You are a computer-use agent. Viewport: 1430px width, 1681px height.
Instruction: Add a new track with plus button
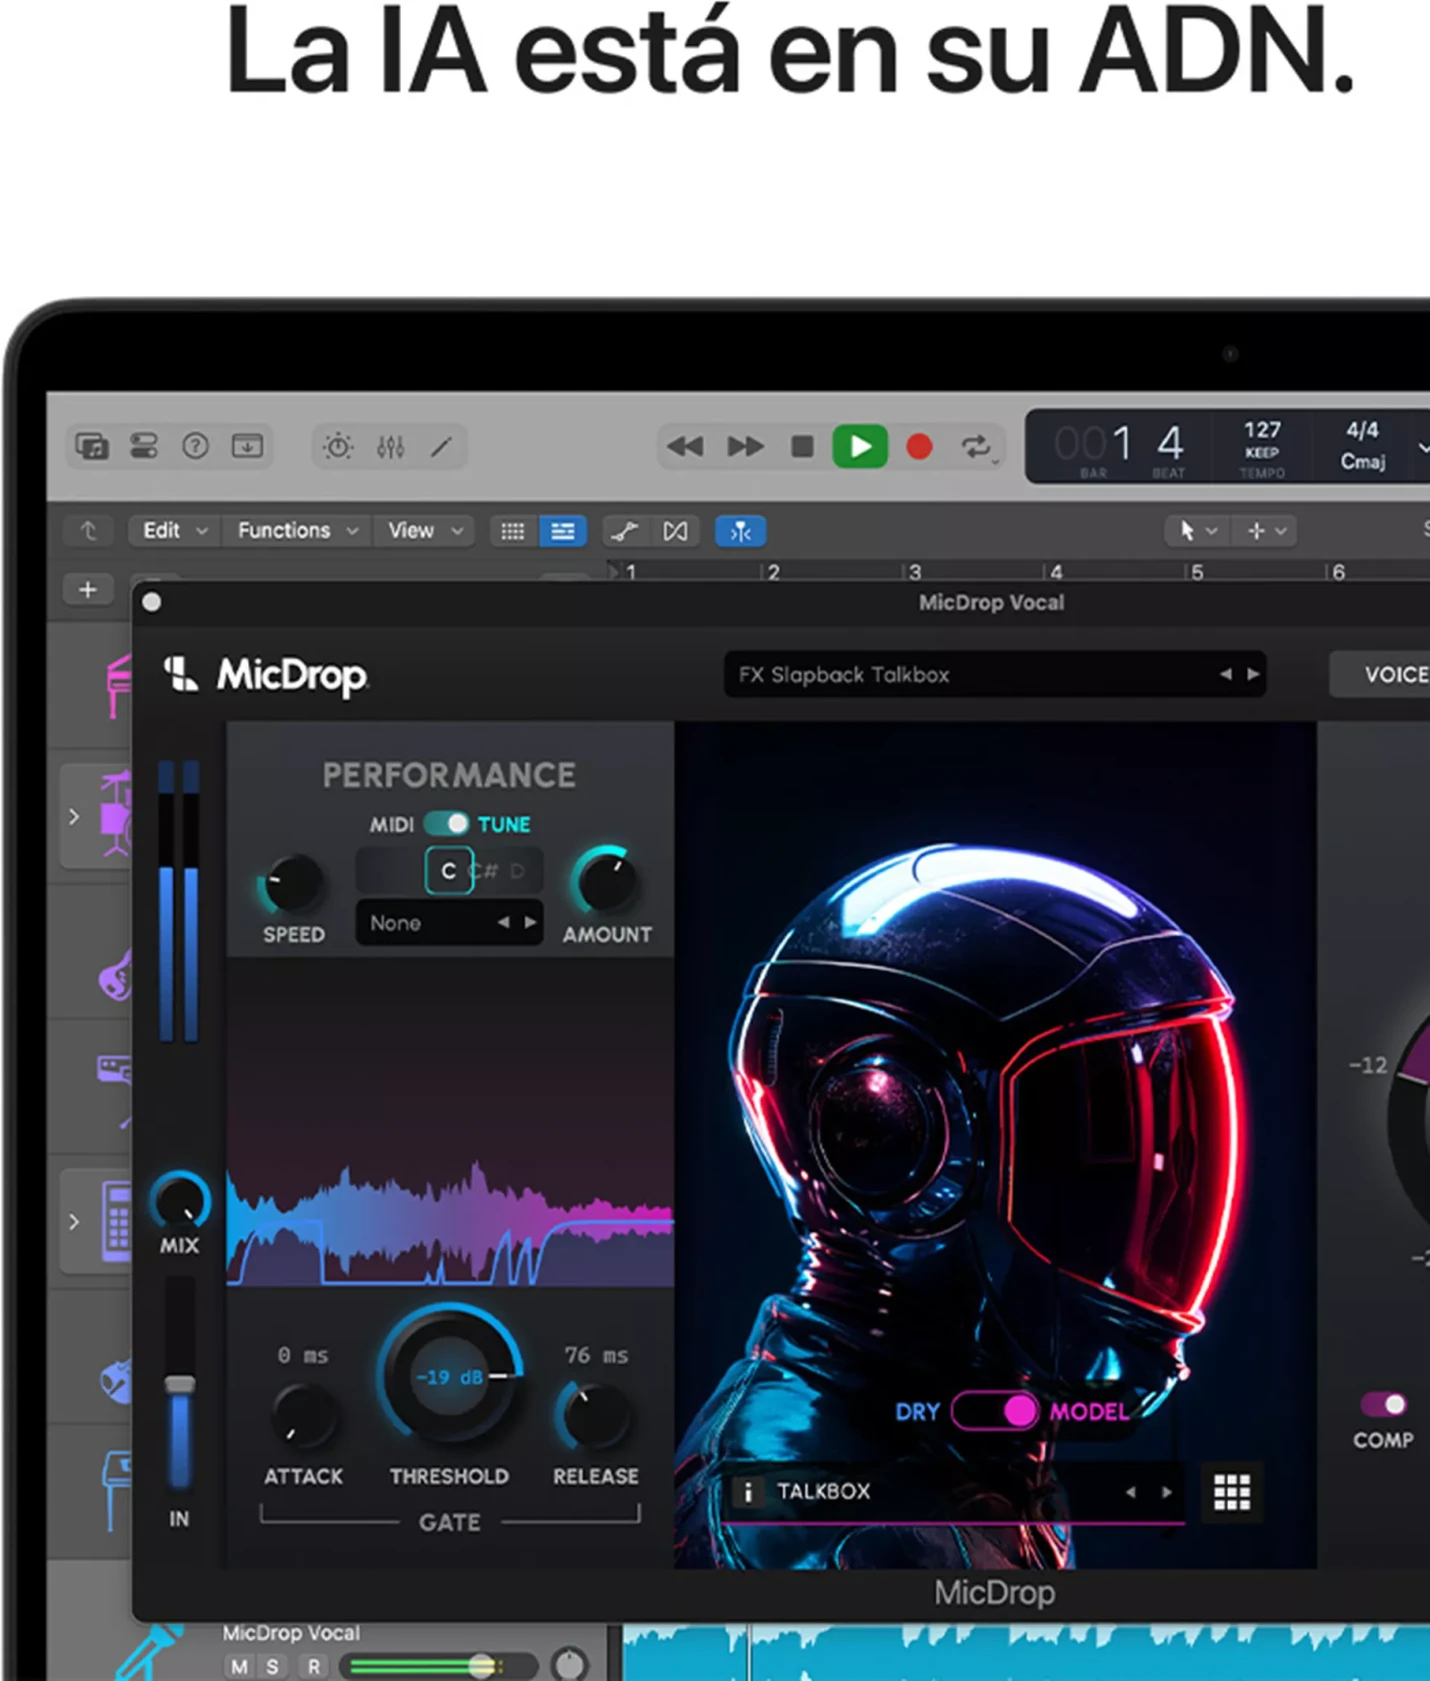click(88, 590)
